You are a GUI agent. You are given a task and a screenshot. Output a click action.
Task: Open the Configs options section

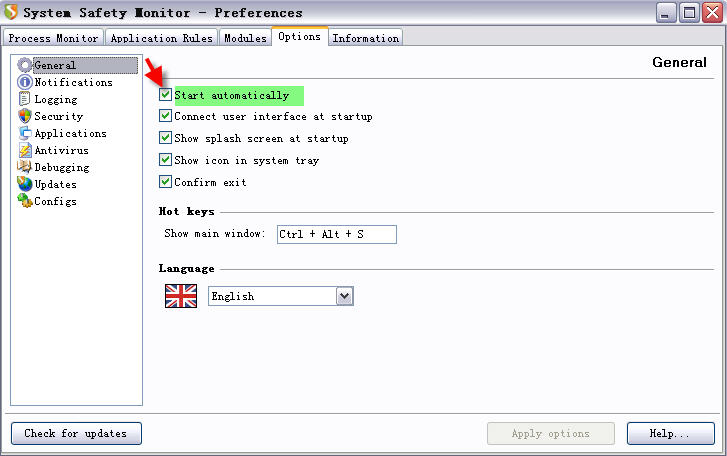pyautogui.click(x=55, y=202)
